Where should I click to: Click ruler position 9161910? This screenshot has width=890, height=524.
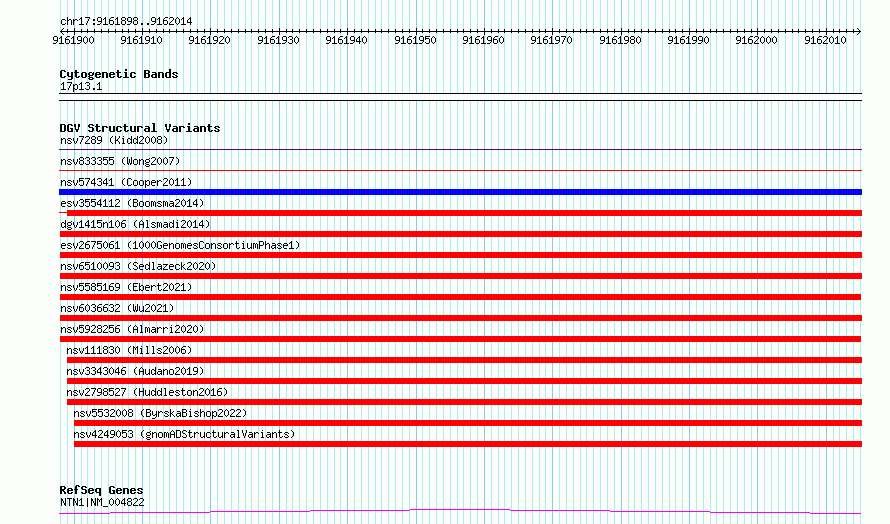coord(141,40)
